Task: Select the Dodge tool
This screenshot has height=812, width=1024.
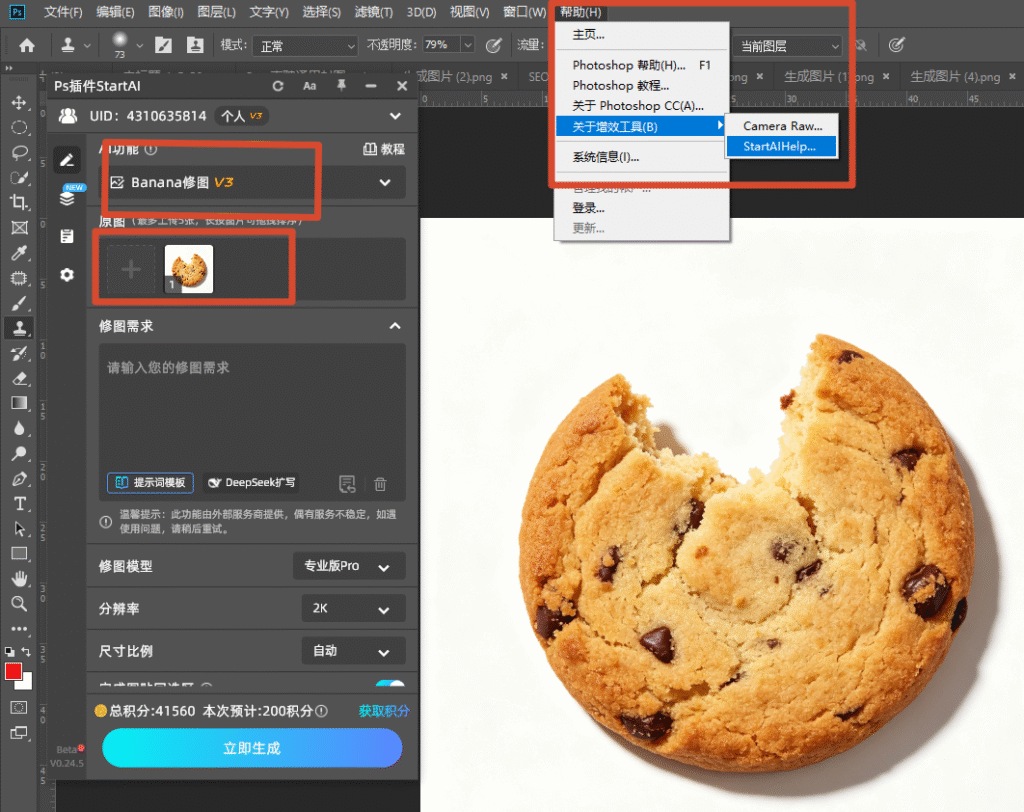Action: 19,453
